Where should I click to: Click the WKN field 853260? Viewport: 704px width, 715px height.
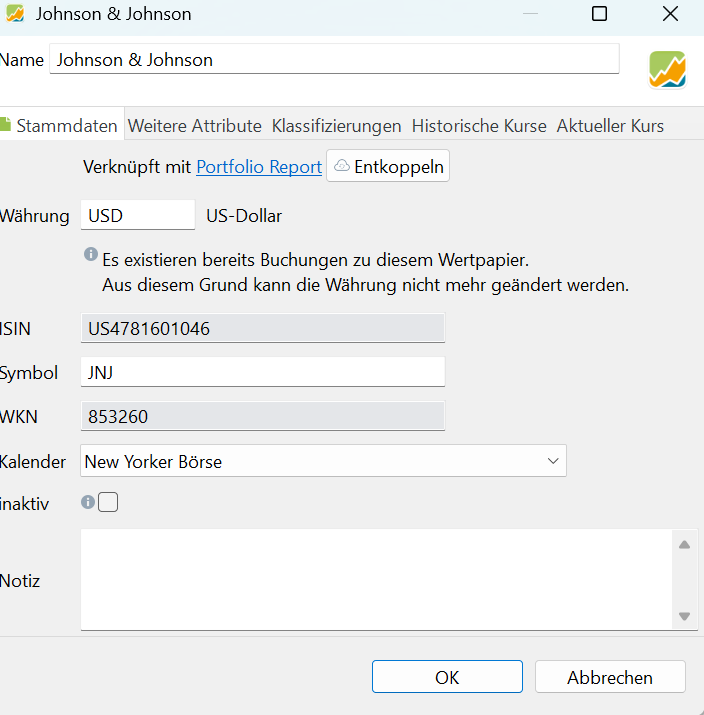(x=263, y=416)
